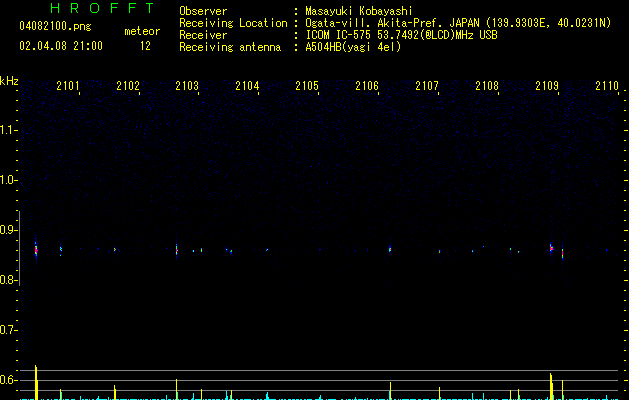
Task: Click the meteor count 12
Action: point(145,46)
